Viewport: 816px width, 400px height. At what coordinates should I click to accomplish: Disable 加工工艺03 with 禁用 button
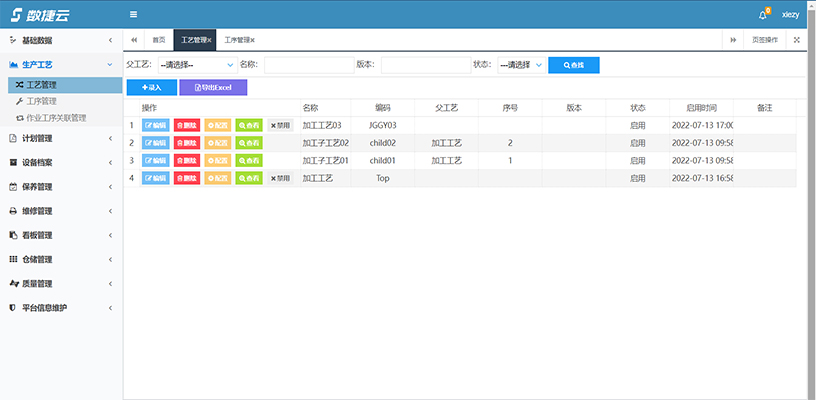(280, 126)
